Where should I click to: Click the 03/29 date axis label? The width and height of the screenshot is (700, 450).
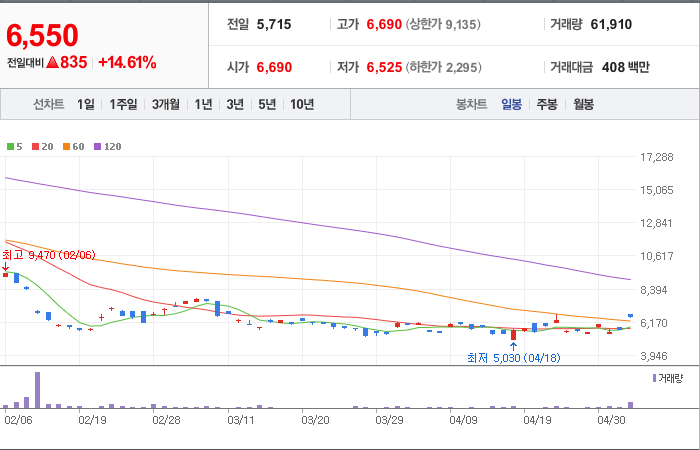[389, 420]
